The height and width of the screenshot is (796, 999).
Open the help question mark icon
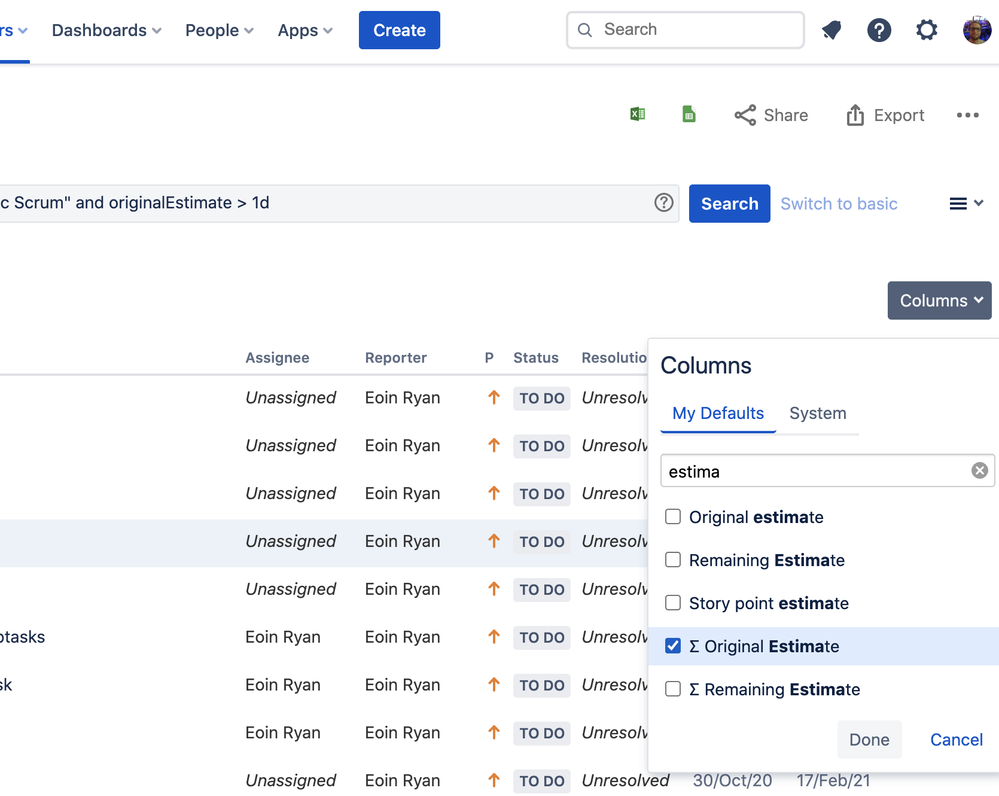pyautogui.click(x=879, y=30)
